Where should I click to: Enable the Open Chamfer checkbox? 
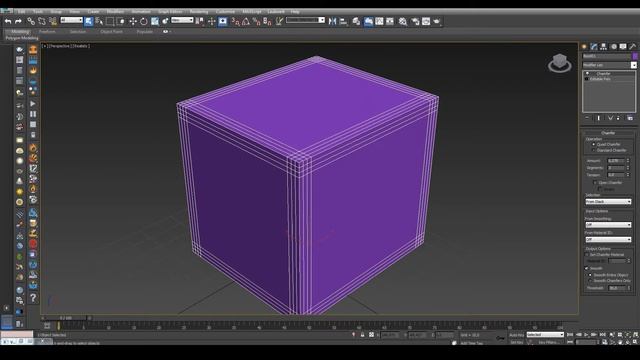[595, 182]
